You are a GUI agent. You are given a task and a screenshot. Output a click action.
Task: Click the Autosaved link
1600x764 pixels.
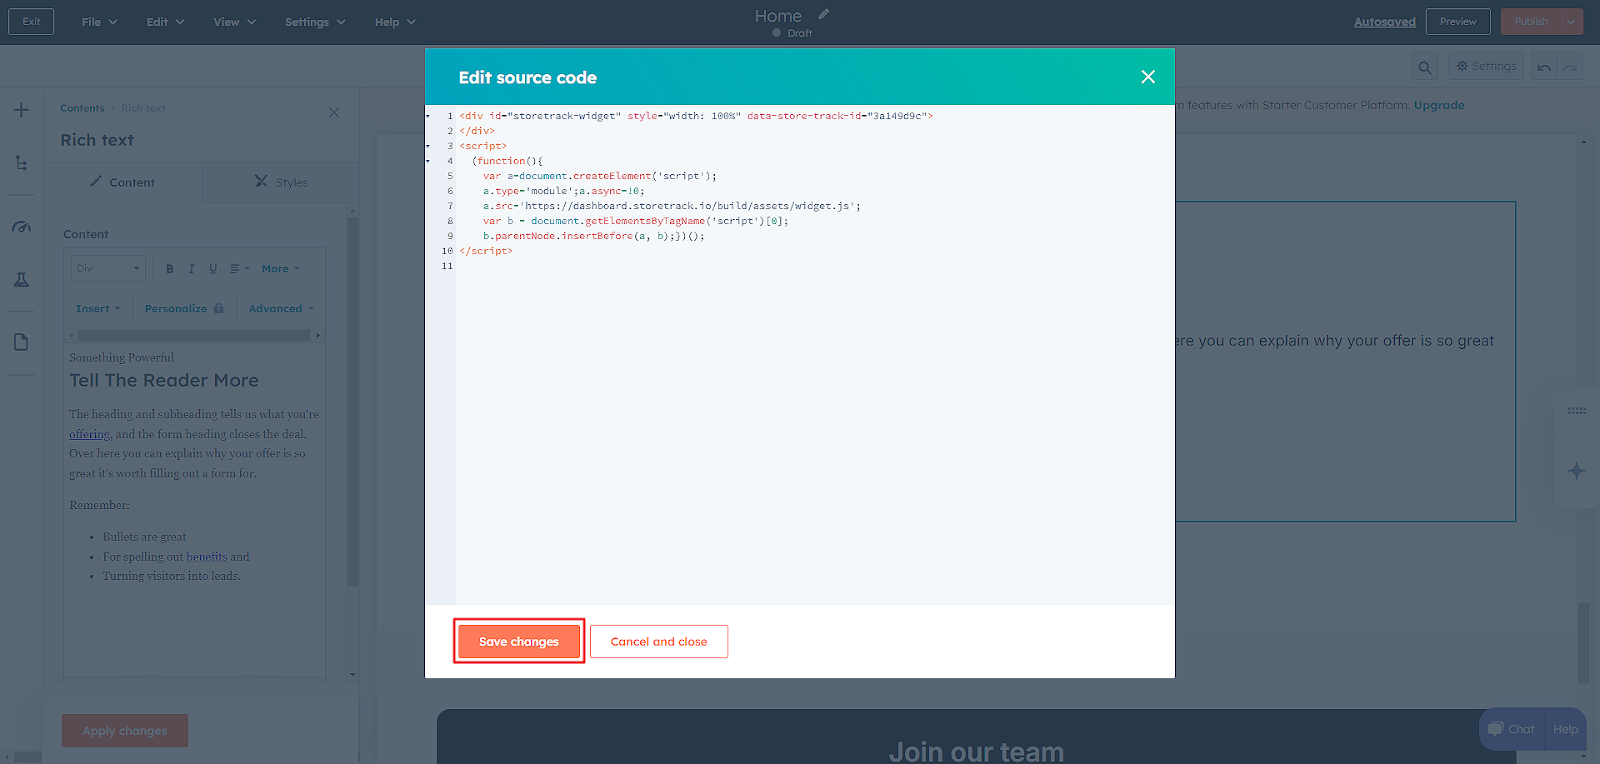click(x=1384, y=22)
